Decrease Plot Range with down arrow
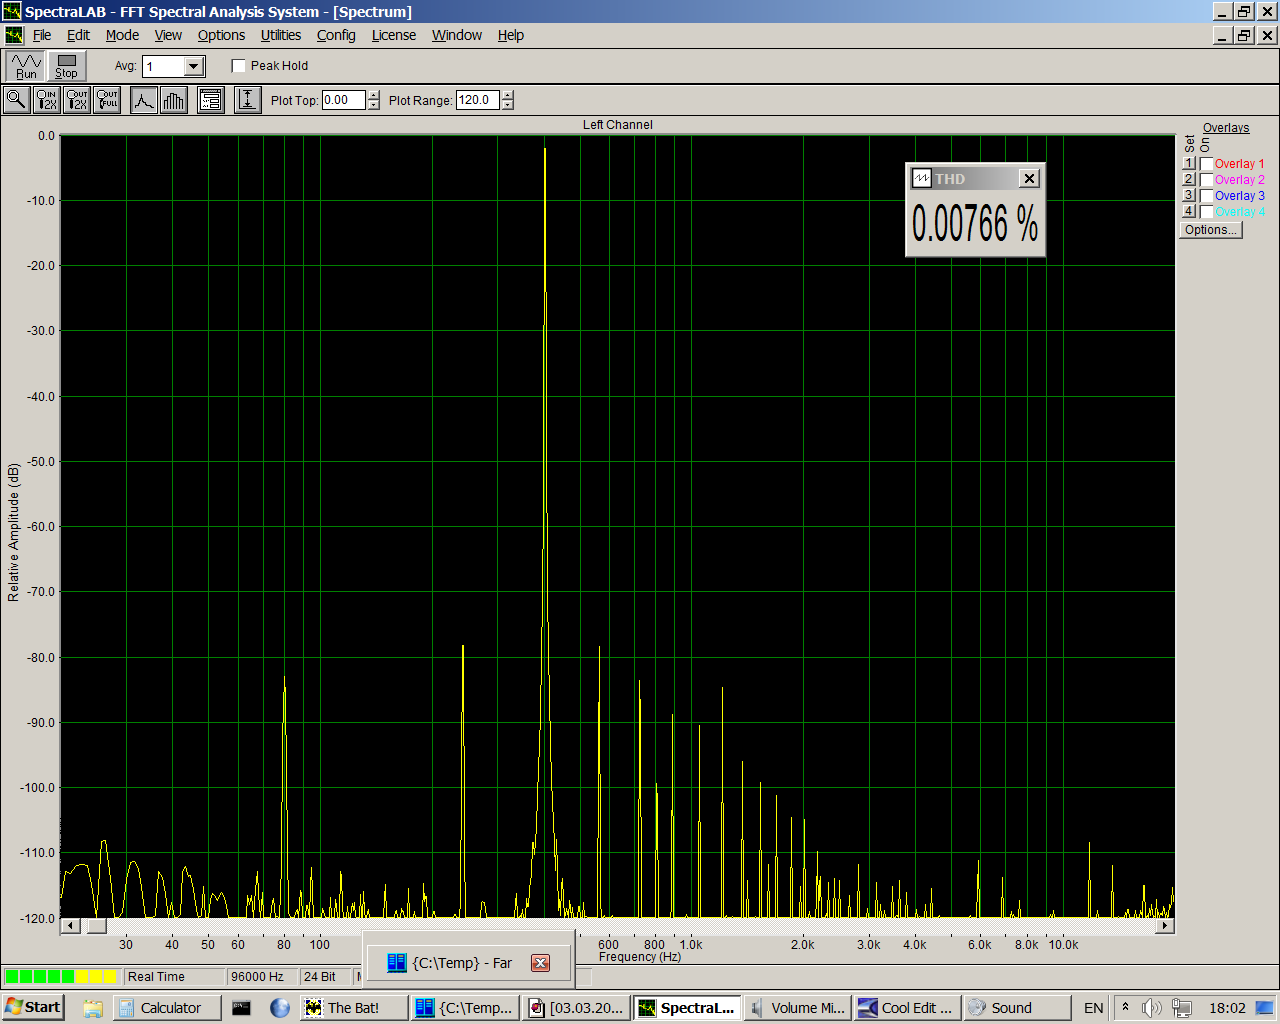 (x=508, y=105)
